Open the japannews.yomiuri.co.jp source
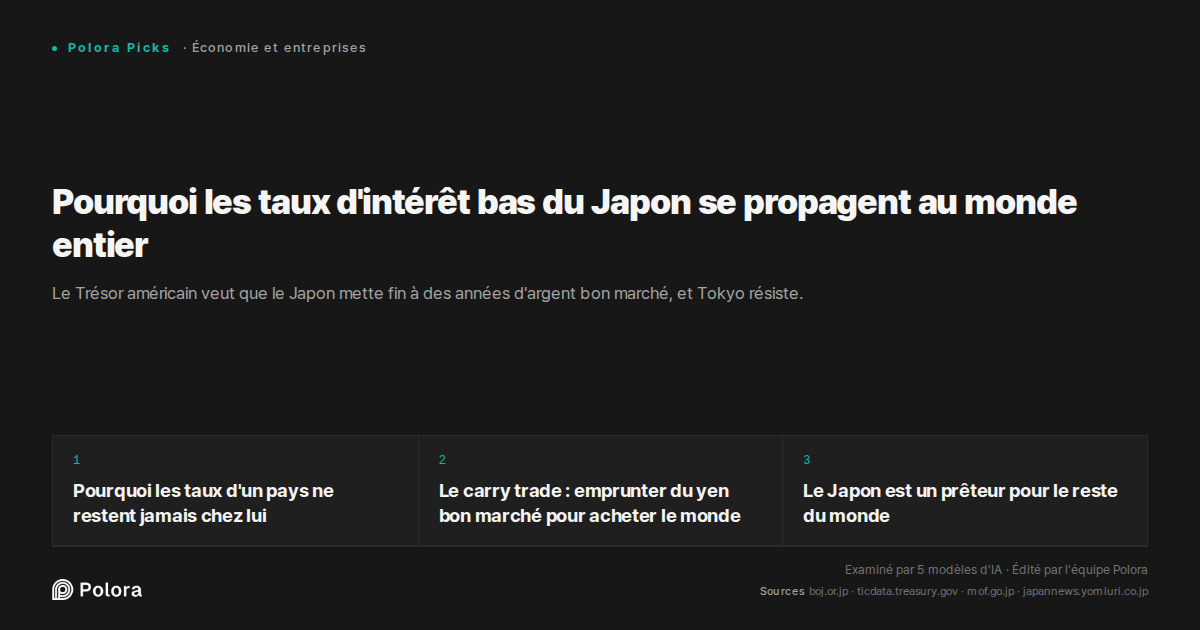 [1085, 592]
